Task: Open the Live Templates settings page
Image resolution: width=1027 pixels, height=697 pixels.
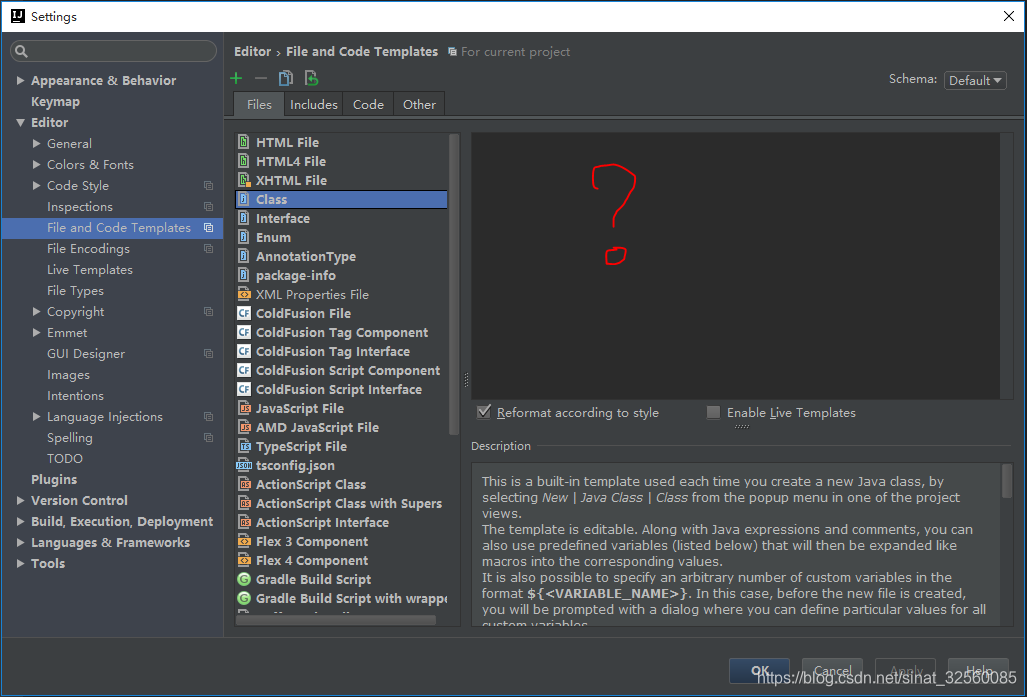Action: tap(89, 269)
